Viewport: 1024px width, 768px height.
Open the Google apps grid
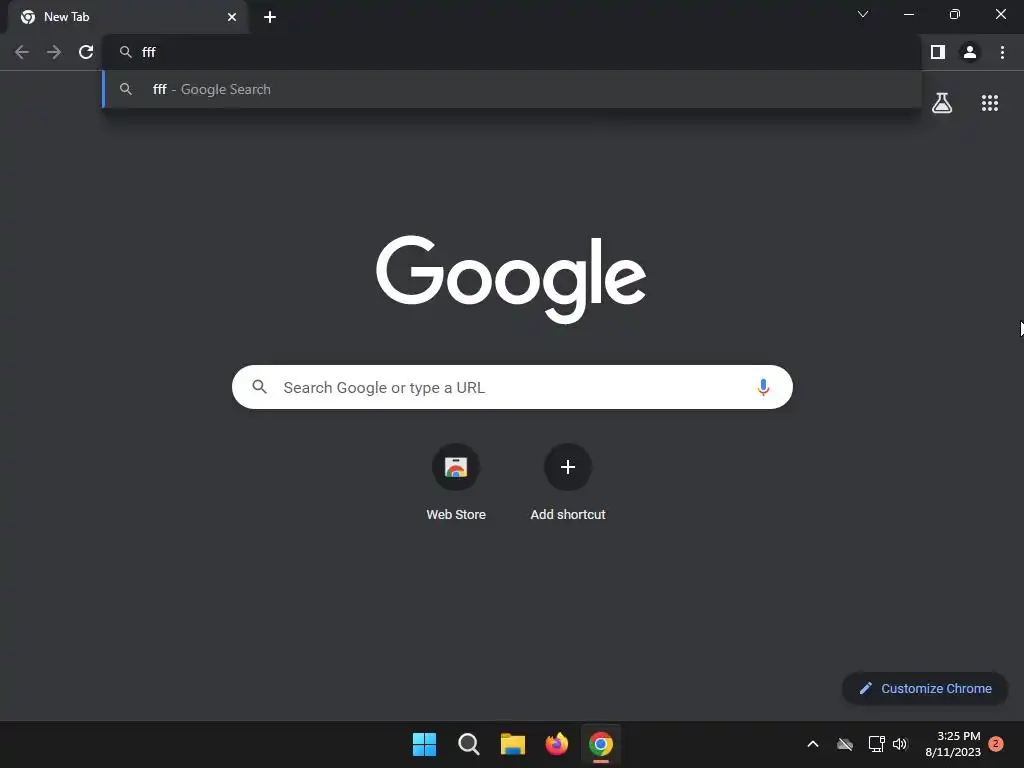click(990, 103)
